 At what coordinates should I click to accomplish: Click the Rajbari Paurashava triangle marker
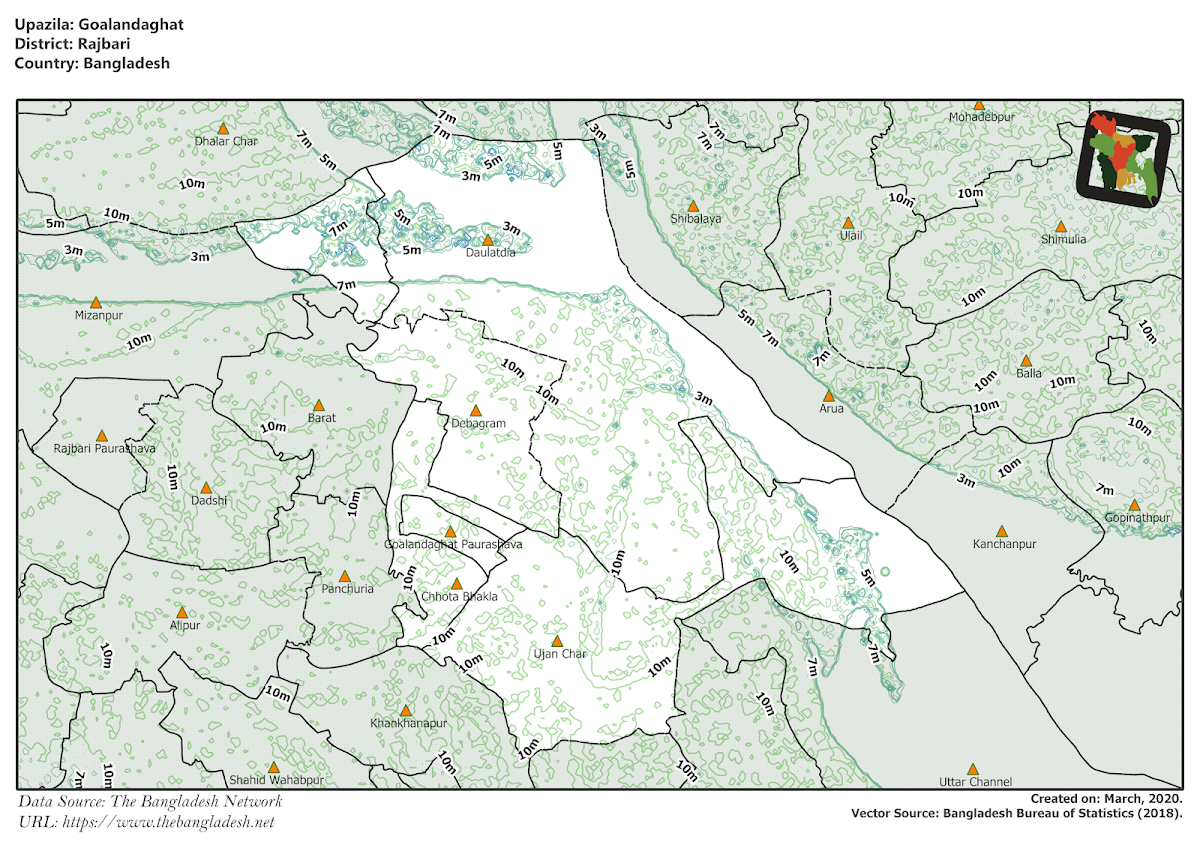point(102,436)
